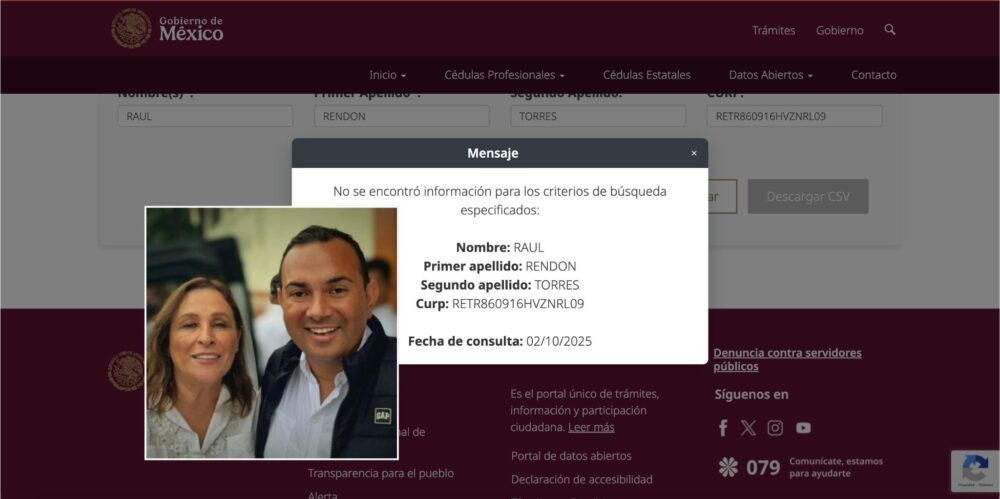The image size is (1000, 499).
Task: Click the 079 helpline asterisk icon
Action: [x=728, y=467]
